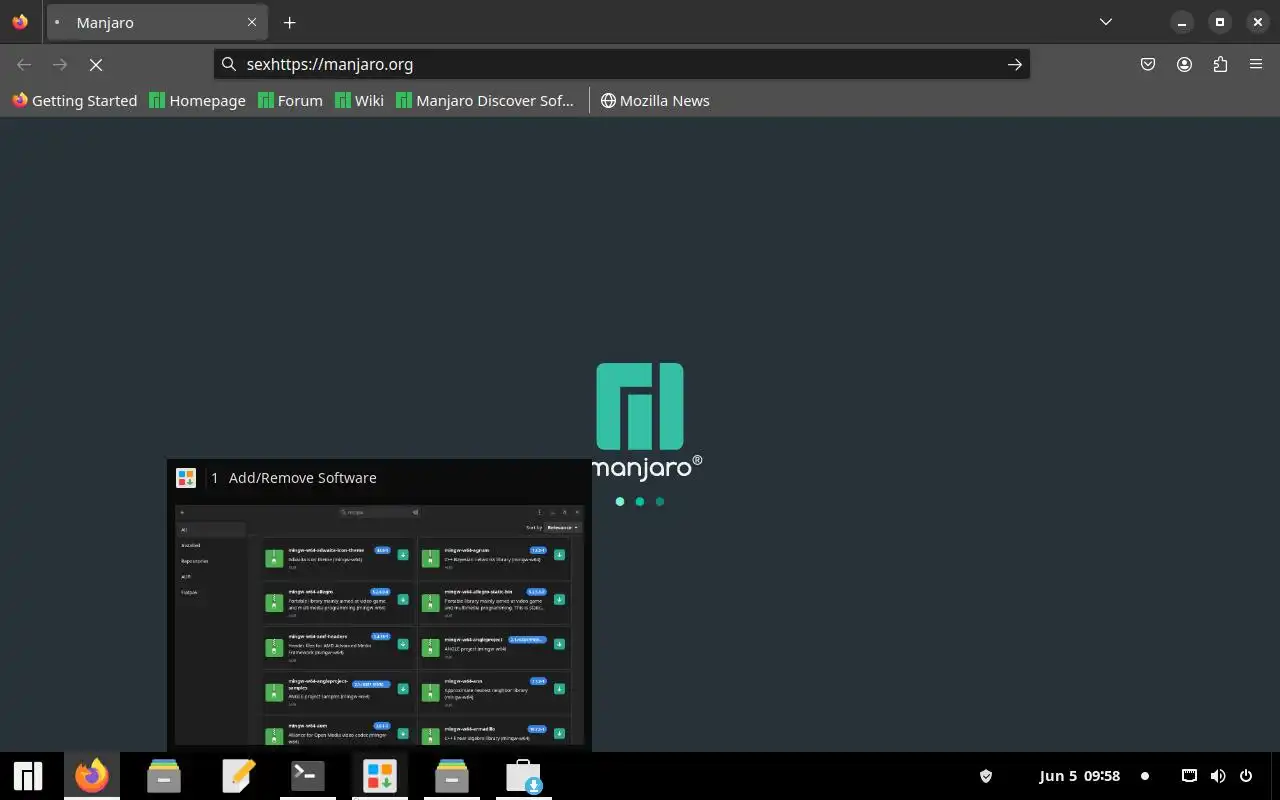This screenshot has width=1280, height=800.
Task: Click the magnifier icon in the address bar
Action: pos(229,64)
